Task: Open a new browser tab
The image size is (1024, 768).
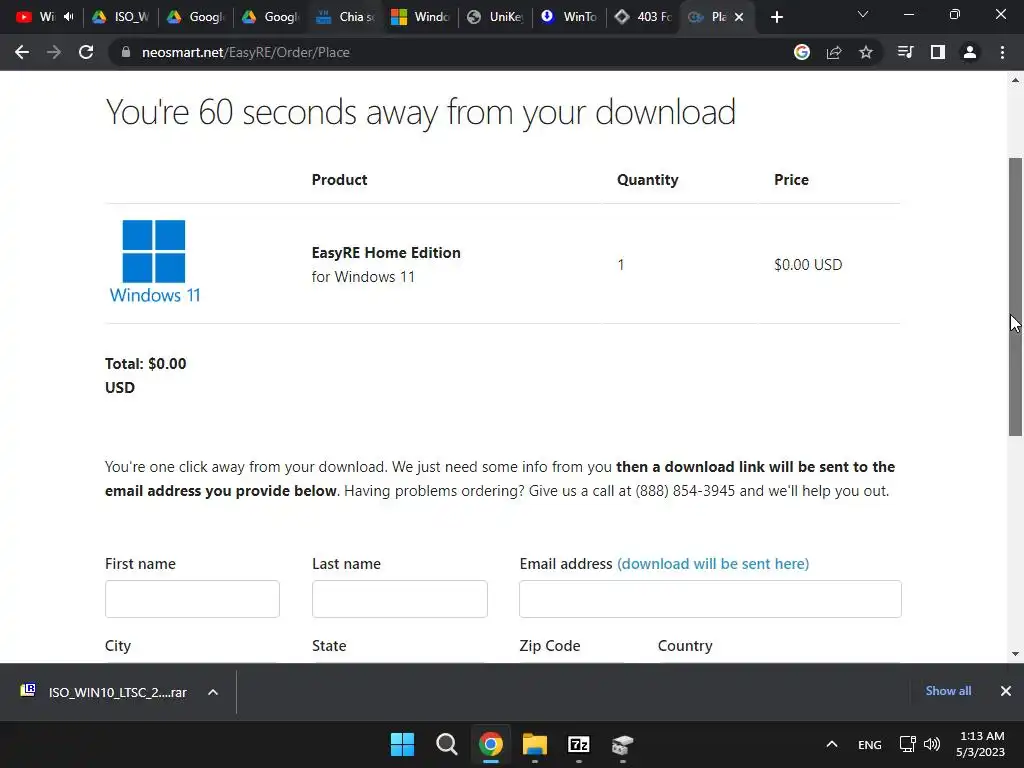Action: (x=776, y=17)
